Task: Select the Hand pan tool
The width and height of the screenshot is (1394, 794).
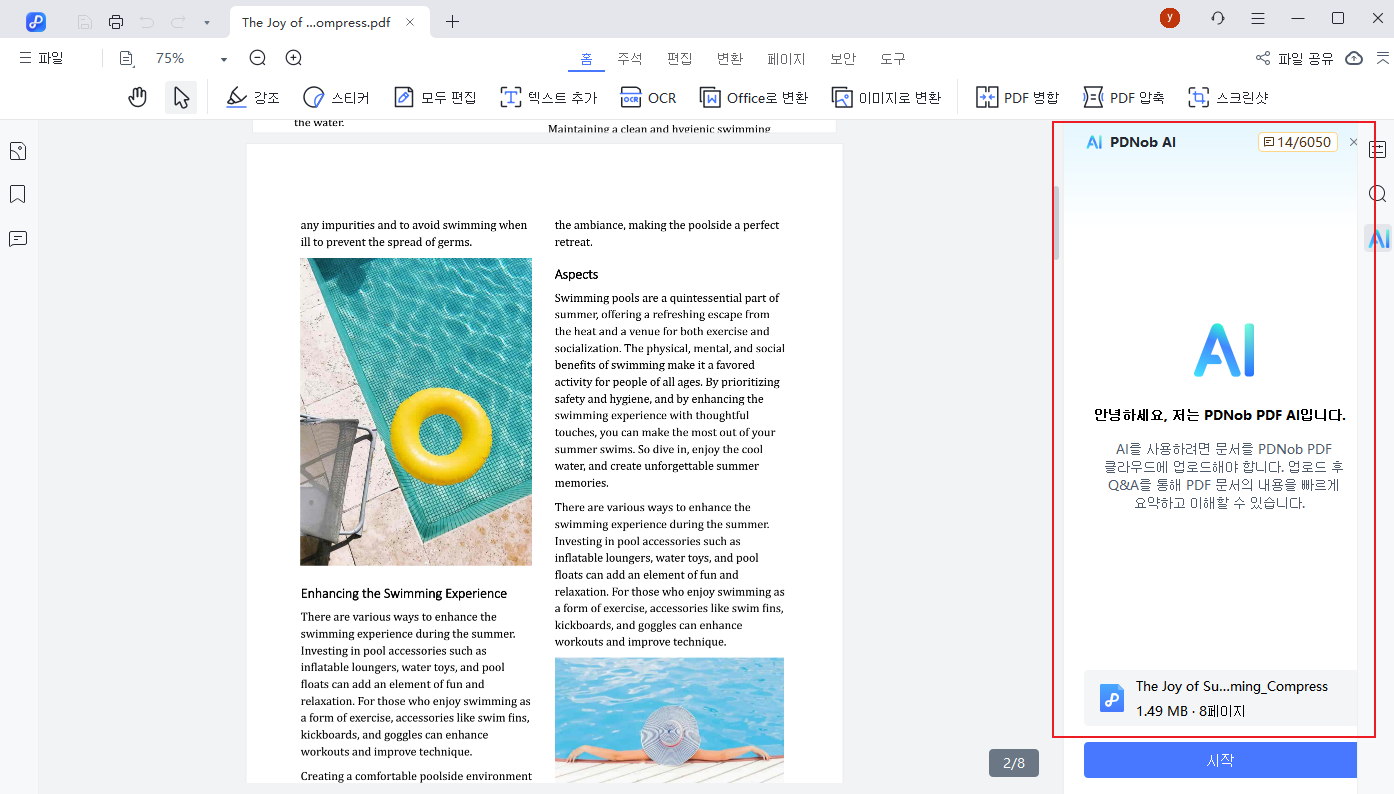Action: tap(138, 97)
